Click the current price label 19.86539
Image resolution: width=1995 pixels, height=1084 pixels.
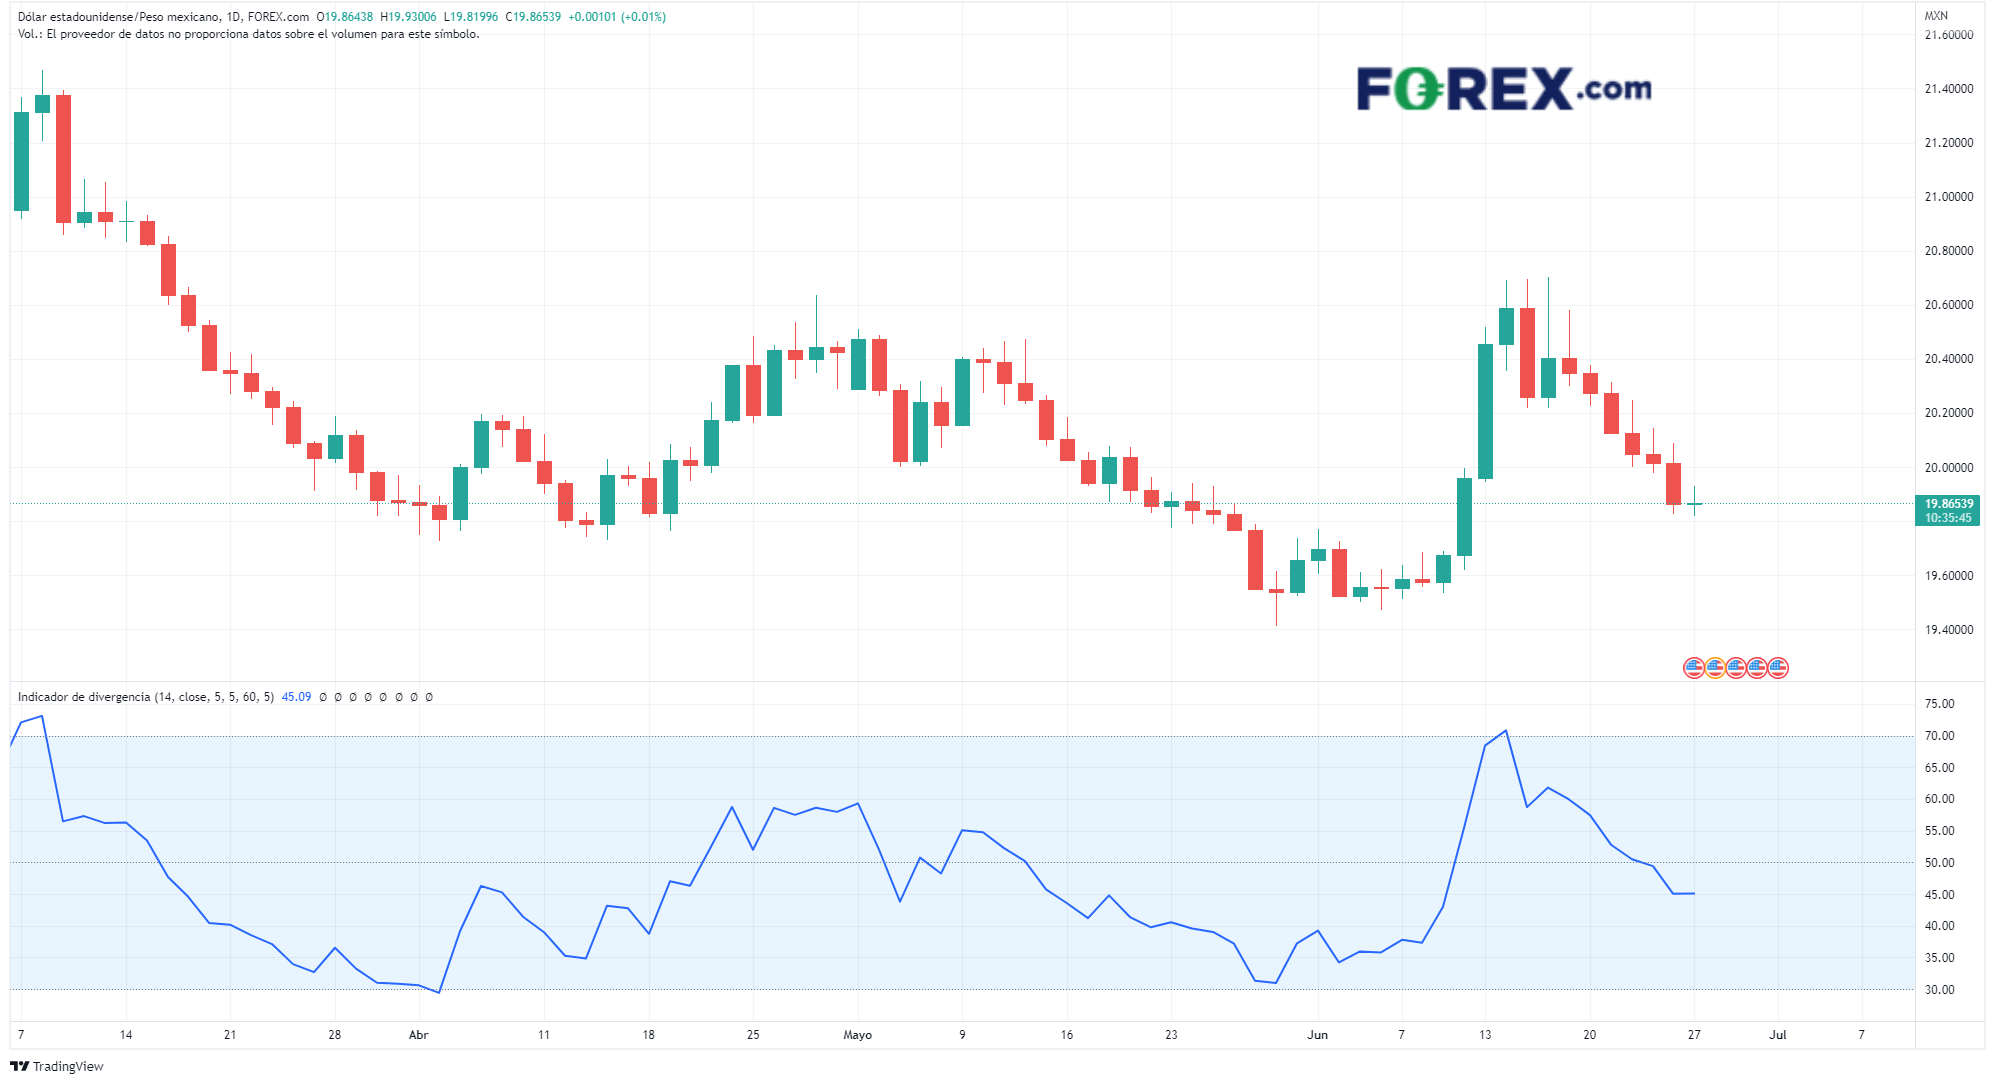(x=1949, y=503)
